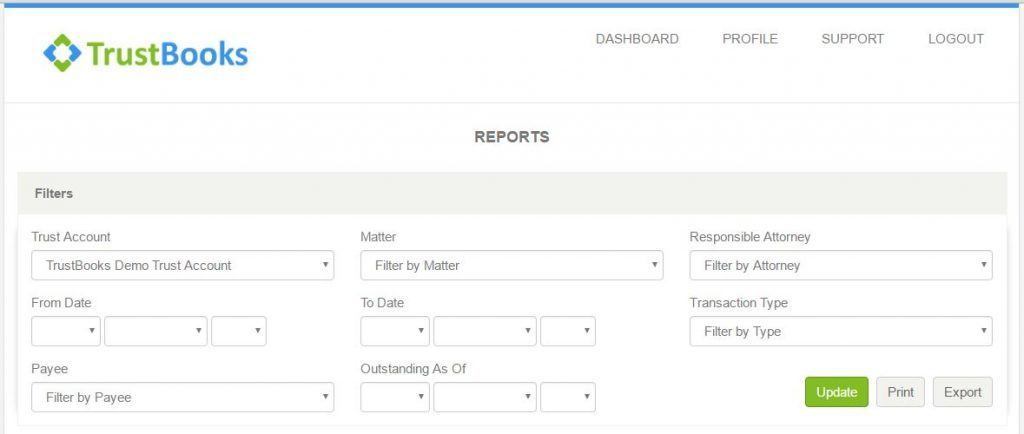
Task: Open the Filter by Attorney dropdown
Action: click(840, 266)
